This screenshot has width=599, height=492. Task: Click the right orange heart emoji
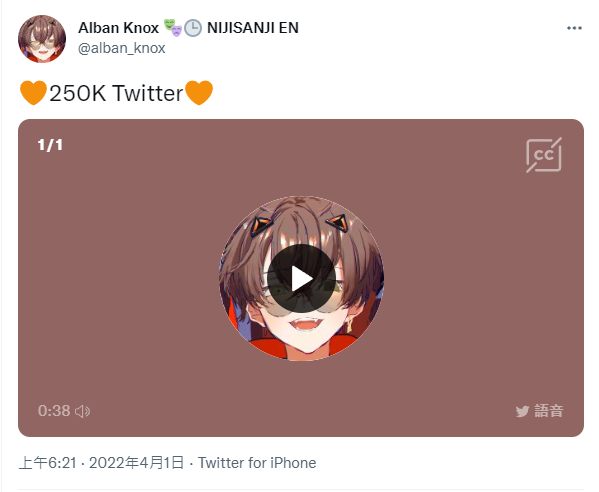(x=199, y=92)
